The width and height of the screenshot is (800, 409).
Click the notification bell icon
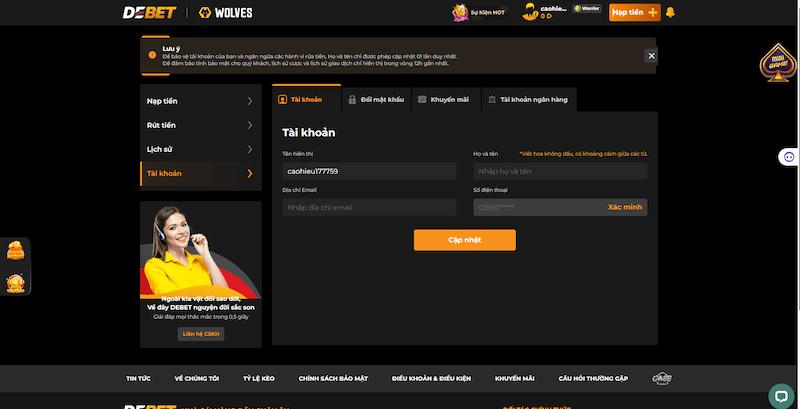(670, 12)
